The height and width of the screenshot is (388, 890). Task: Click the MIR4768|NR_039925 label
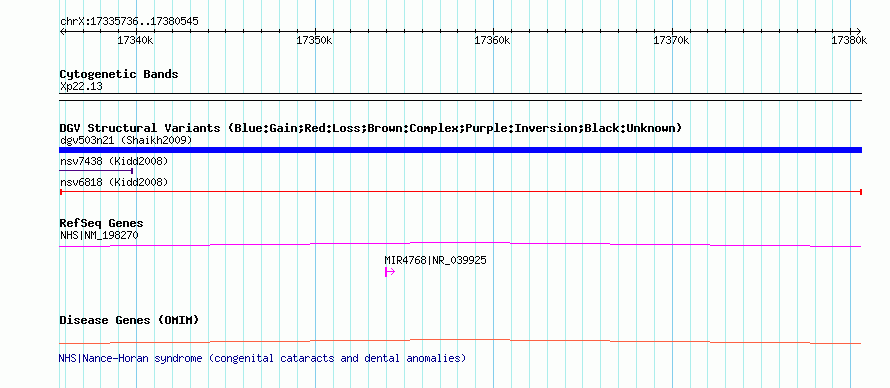coord(435,260)
